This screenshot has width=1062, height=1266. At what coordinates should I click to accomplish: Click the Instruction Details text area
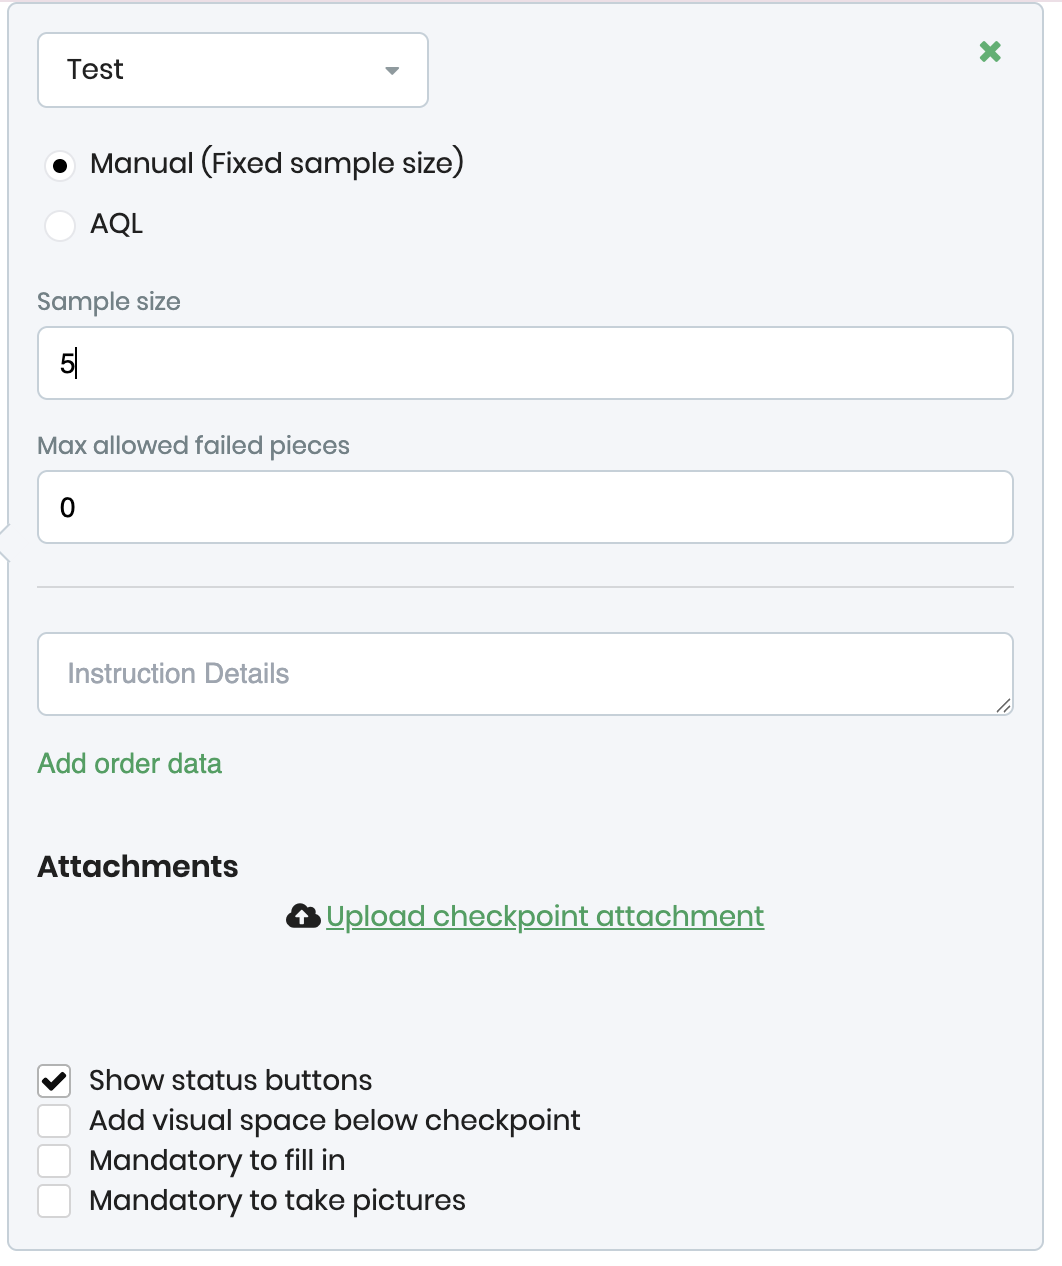[x=525, y=674]
